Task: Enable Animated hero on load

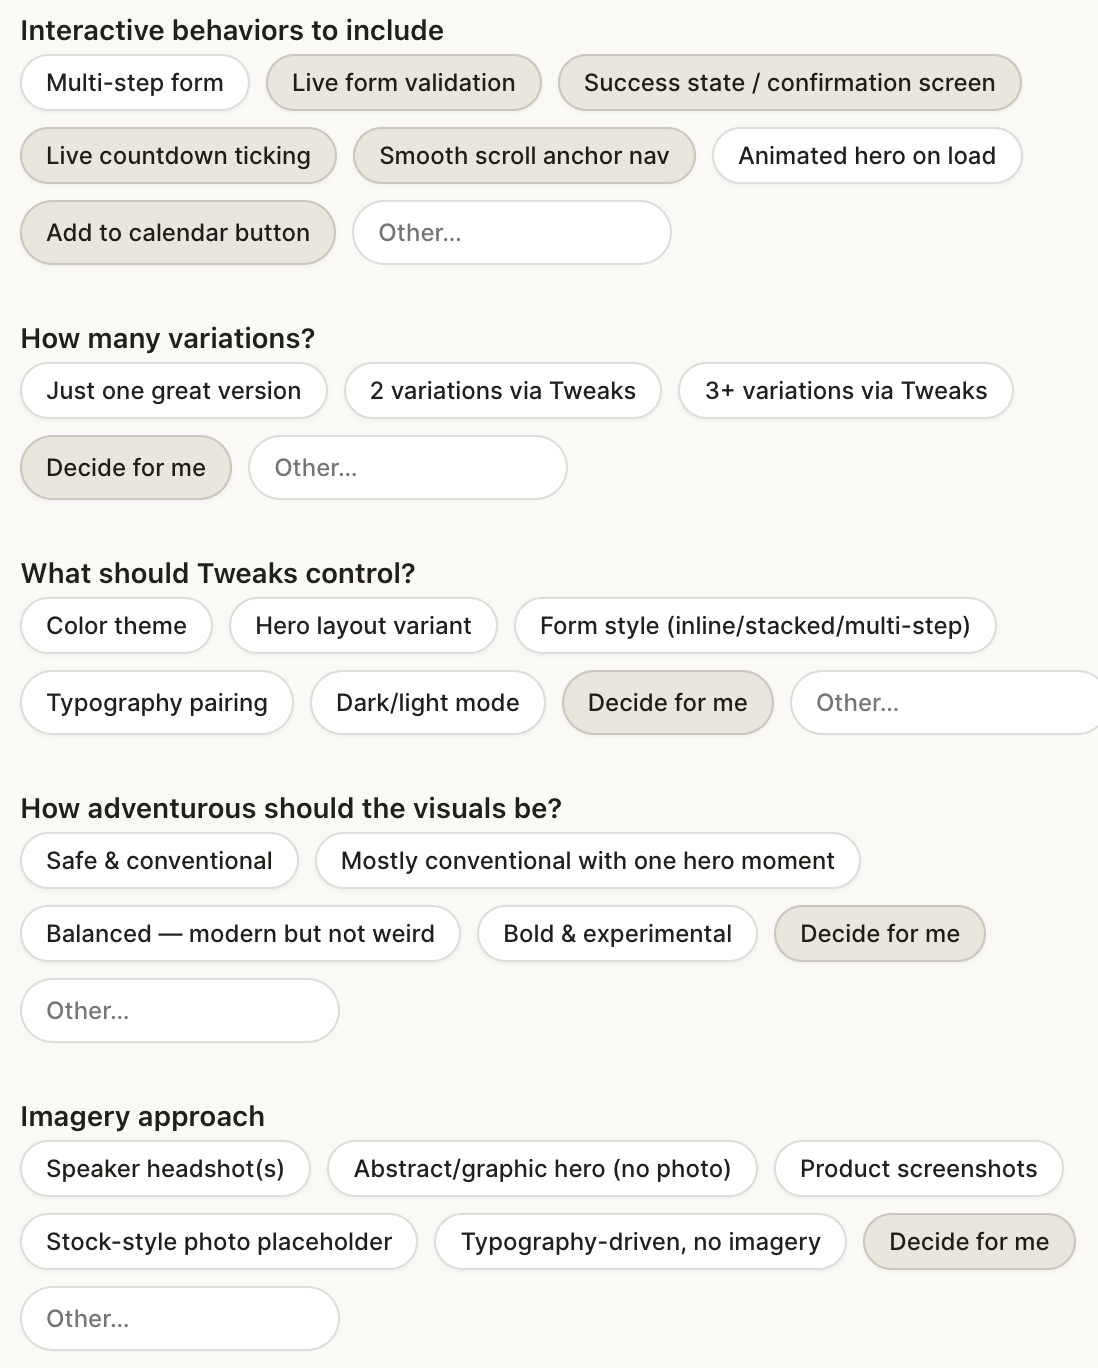Action: click(866, 156)
